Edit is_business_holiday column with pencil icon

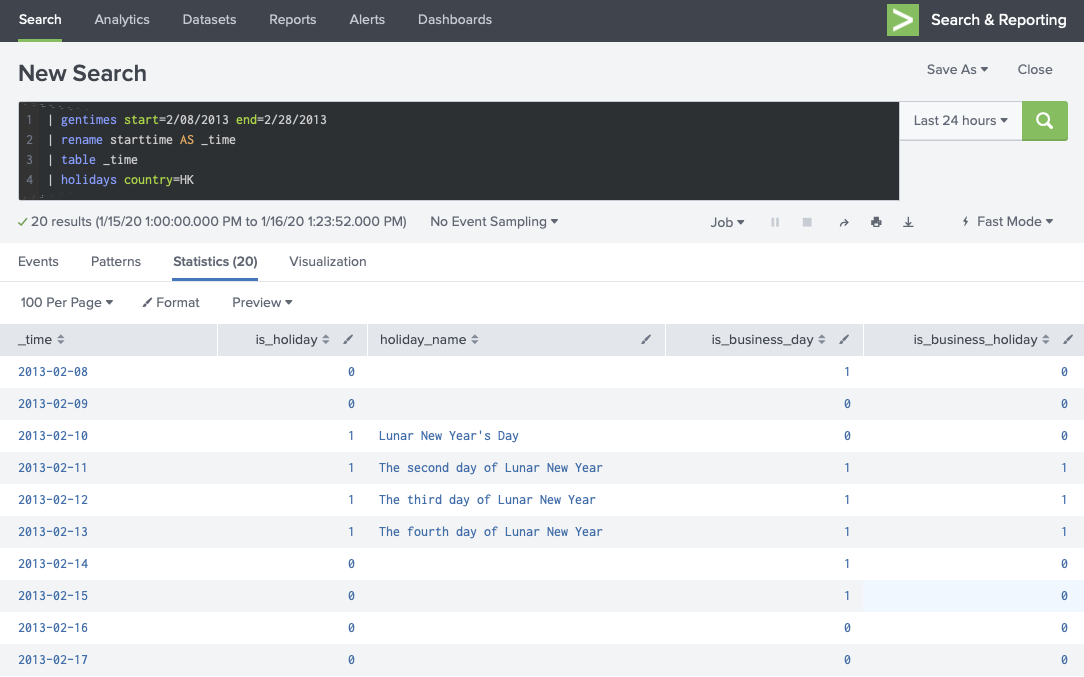click(x=1068, y=340)
